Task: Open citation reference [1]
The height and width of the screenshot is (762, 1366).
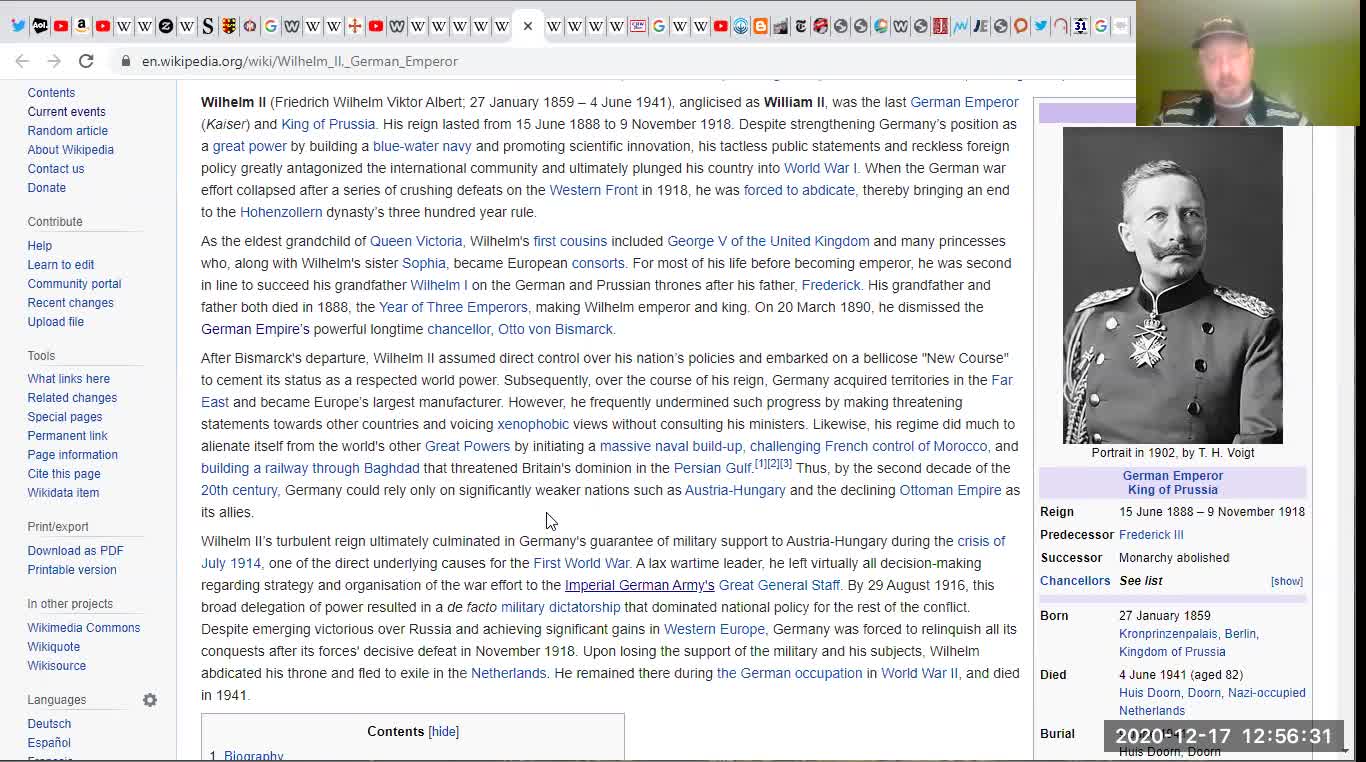Action: (x=760, y=464)
